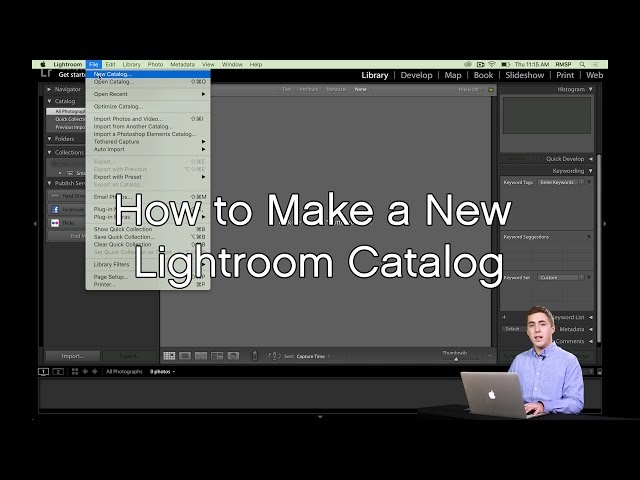Collapse the Histogram panel
640x480 pixels.
[x=590, y=89]
